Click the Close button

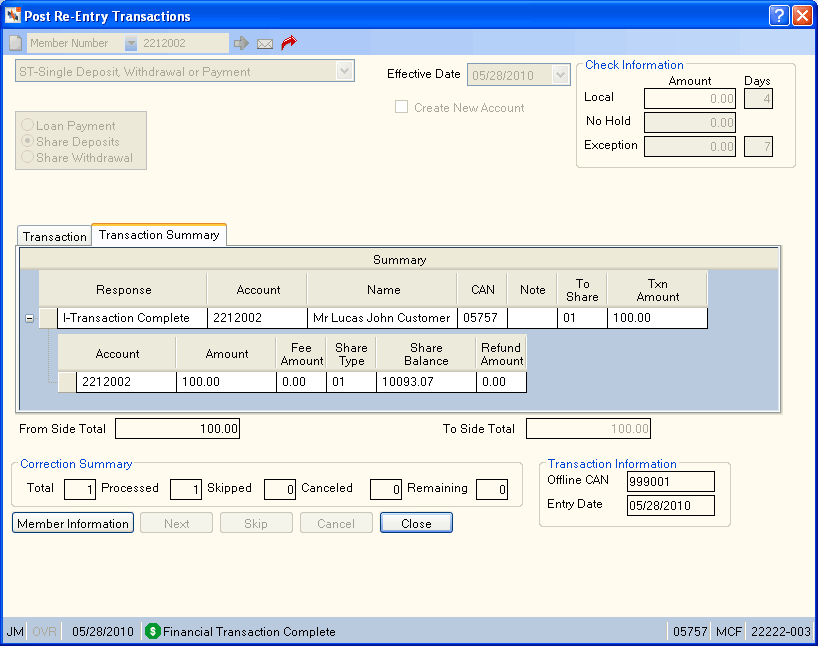click(416, 523)
